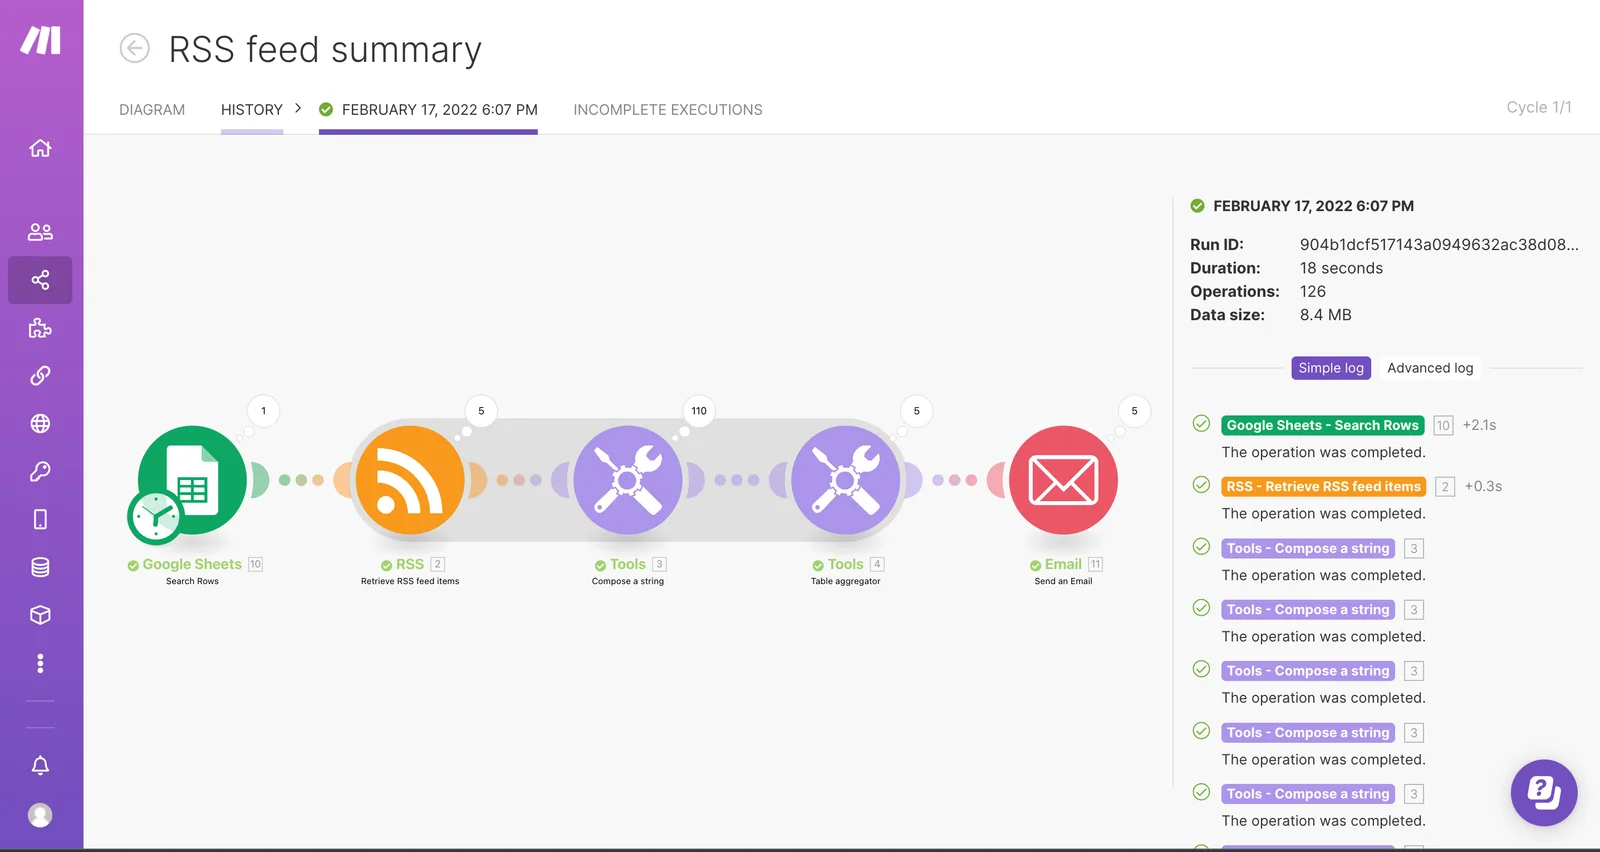
Task: Switch to Advanced log view
Action: [1430, 368]
